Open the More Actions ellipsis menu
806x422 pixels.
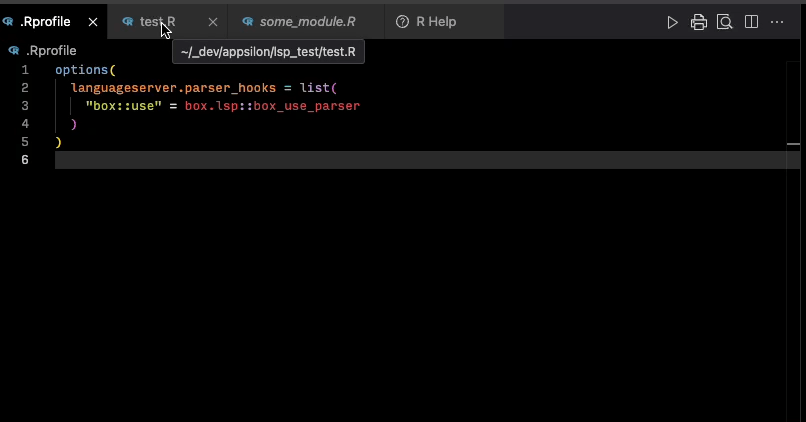click(x=778, y=22)
